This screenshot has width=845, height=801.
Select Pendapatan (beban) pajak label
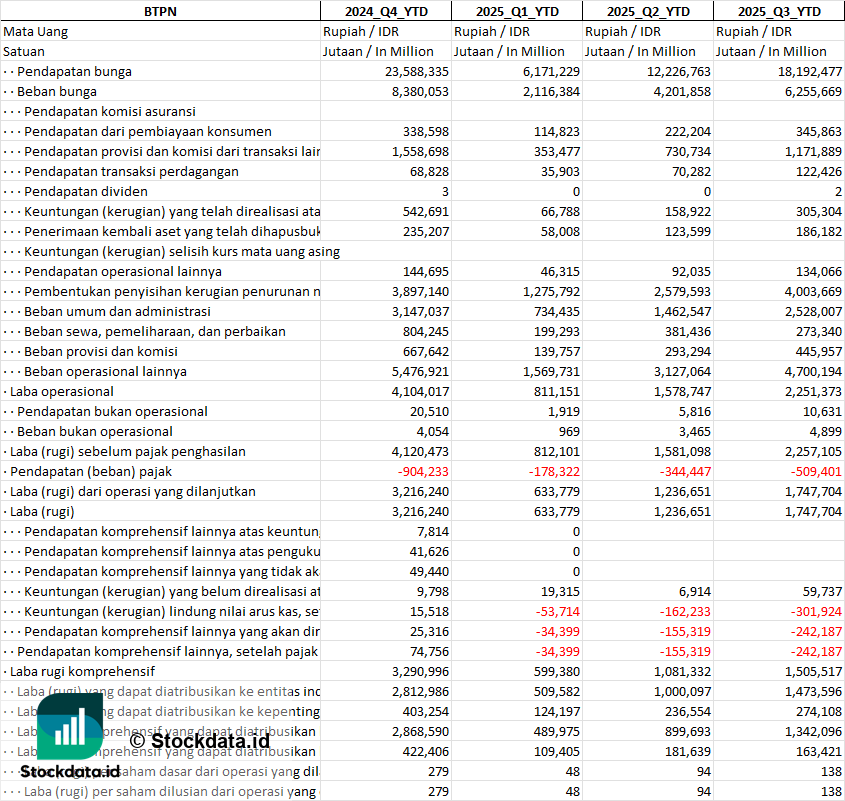(91, 471)
